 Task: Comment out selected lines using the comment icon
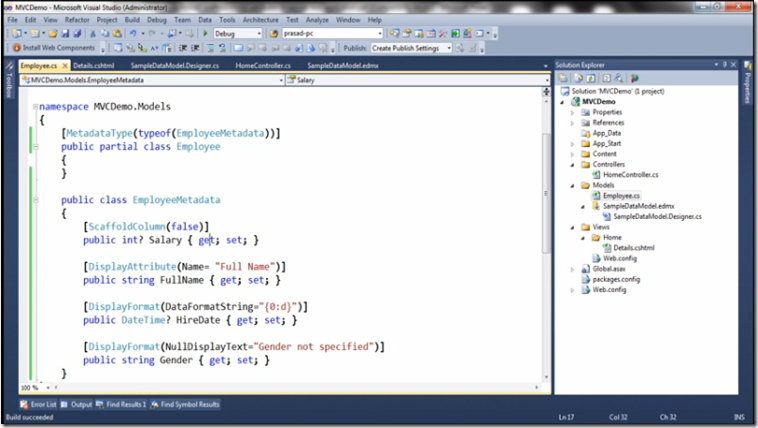[210, 48]
